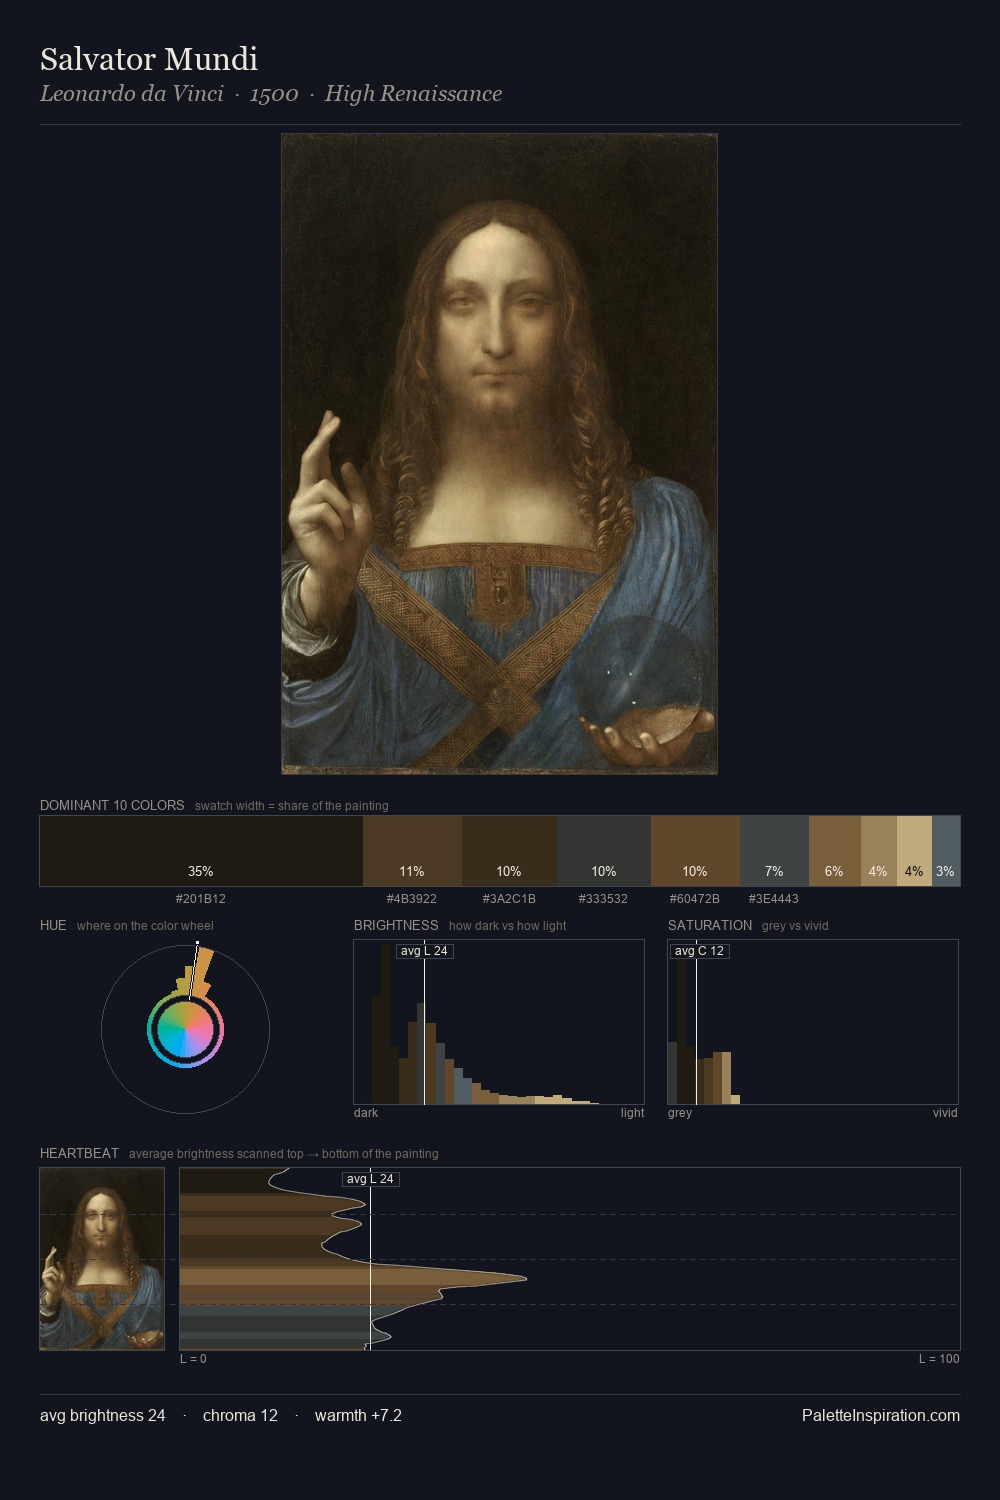Click the "avg L 24" label in Heartbeat chart
Viewport: 1000px width, 1500px height.
click(x=370, y=1179)
